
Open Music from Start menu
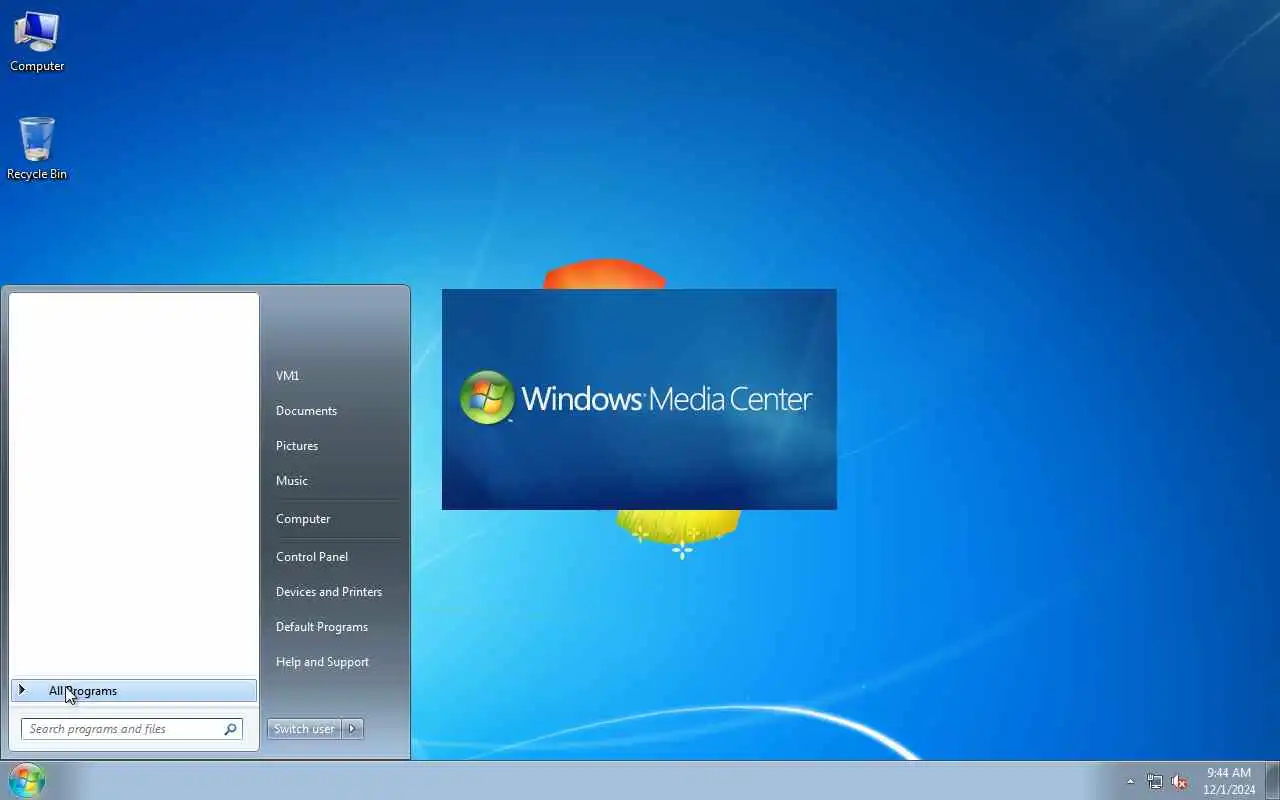click(x=292, y=481)
